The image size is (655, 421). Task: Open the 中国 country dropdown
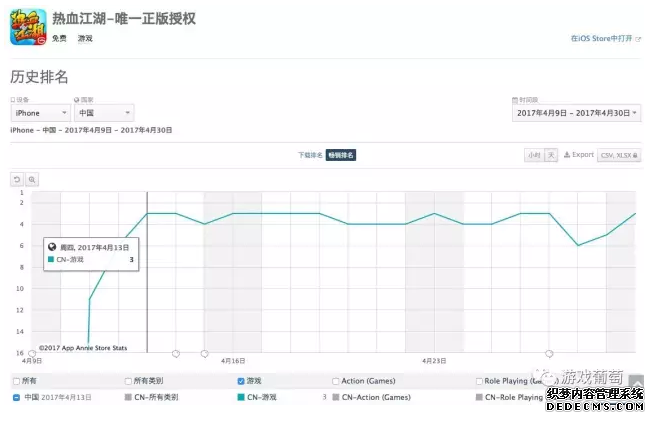[104, 113]
